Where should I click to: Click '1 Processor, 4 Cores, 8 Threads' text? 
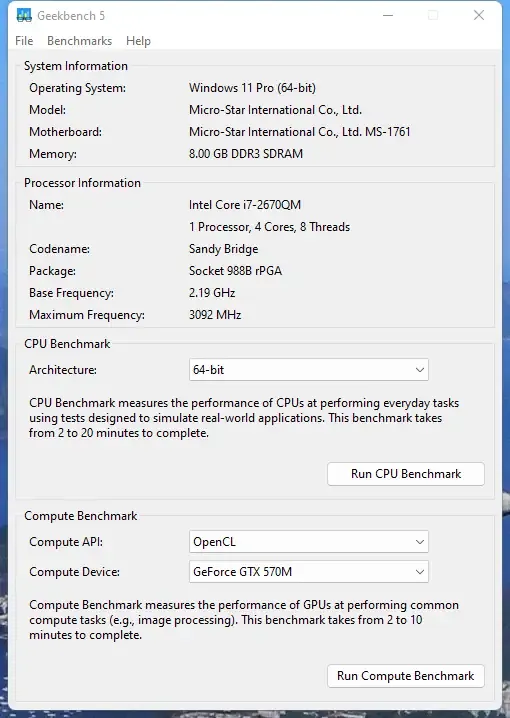point(269,227)
